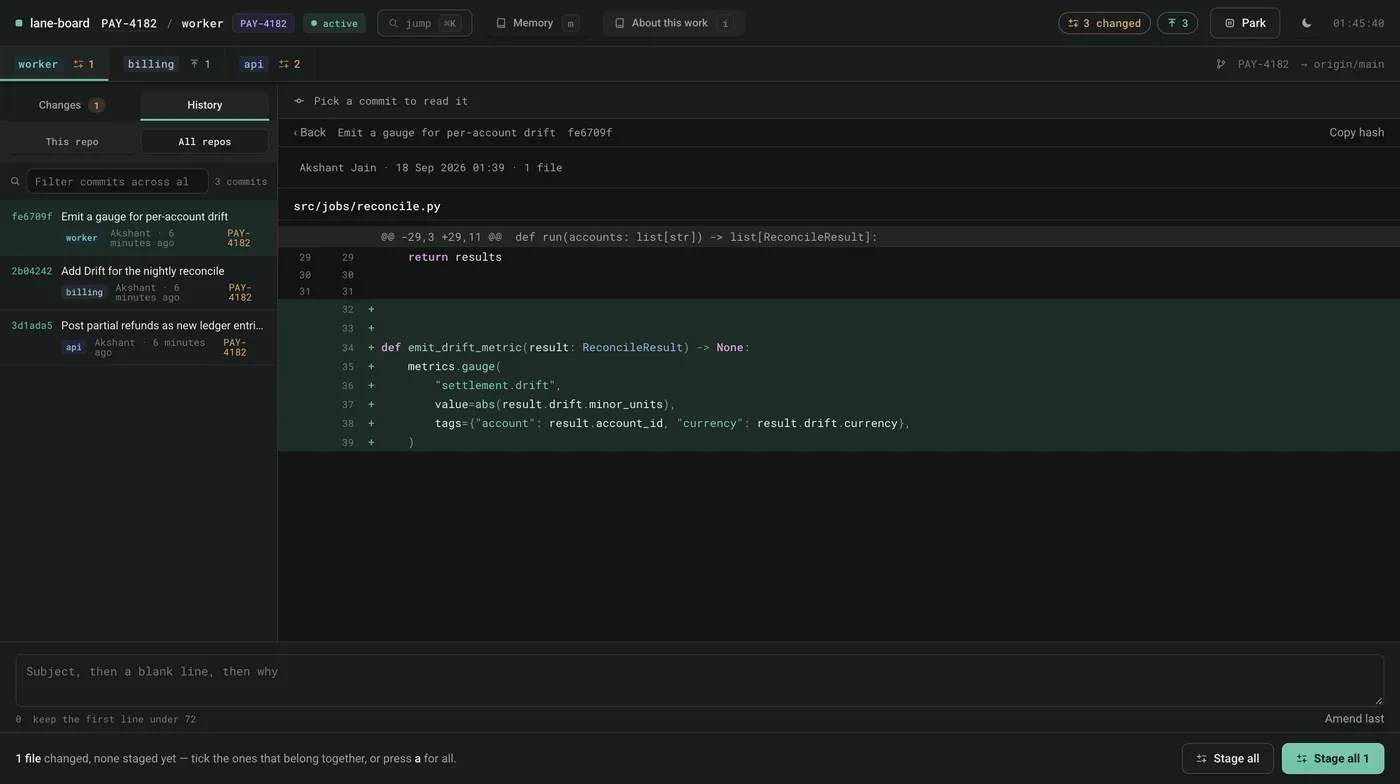1400x784 pixels.
Task: Click the commit filter search icon
Action: pyautogui.click(x=15, y=181)
